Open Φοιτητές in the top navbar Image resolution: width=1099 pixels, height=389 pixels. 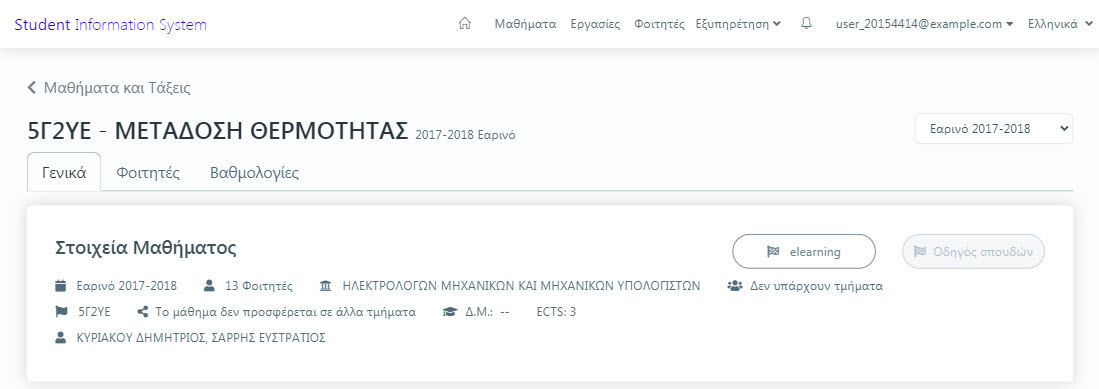coord(659,24)
